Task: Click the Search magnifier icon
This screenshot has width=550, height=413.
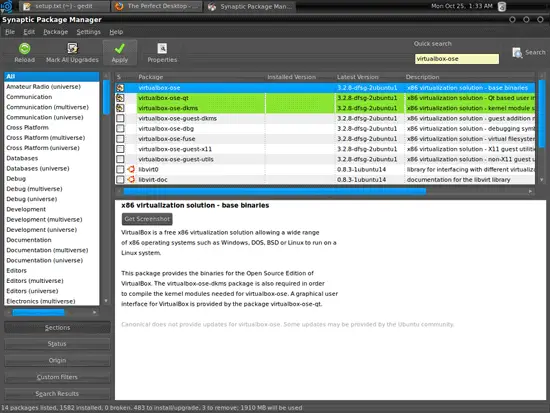Action: point(517,53)
